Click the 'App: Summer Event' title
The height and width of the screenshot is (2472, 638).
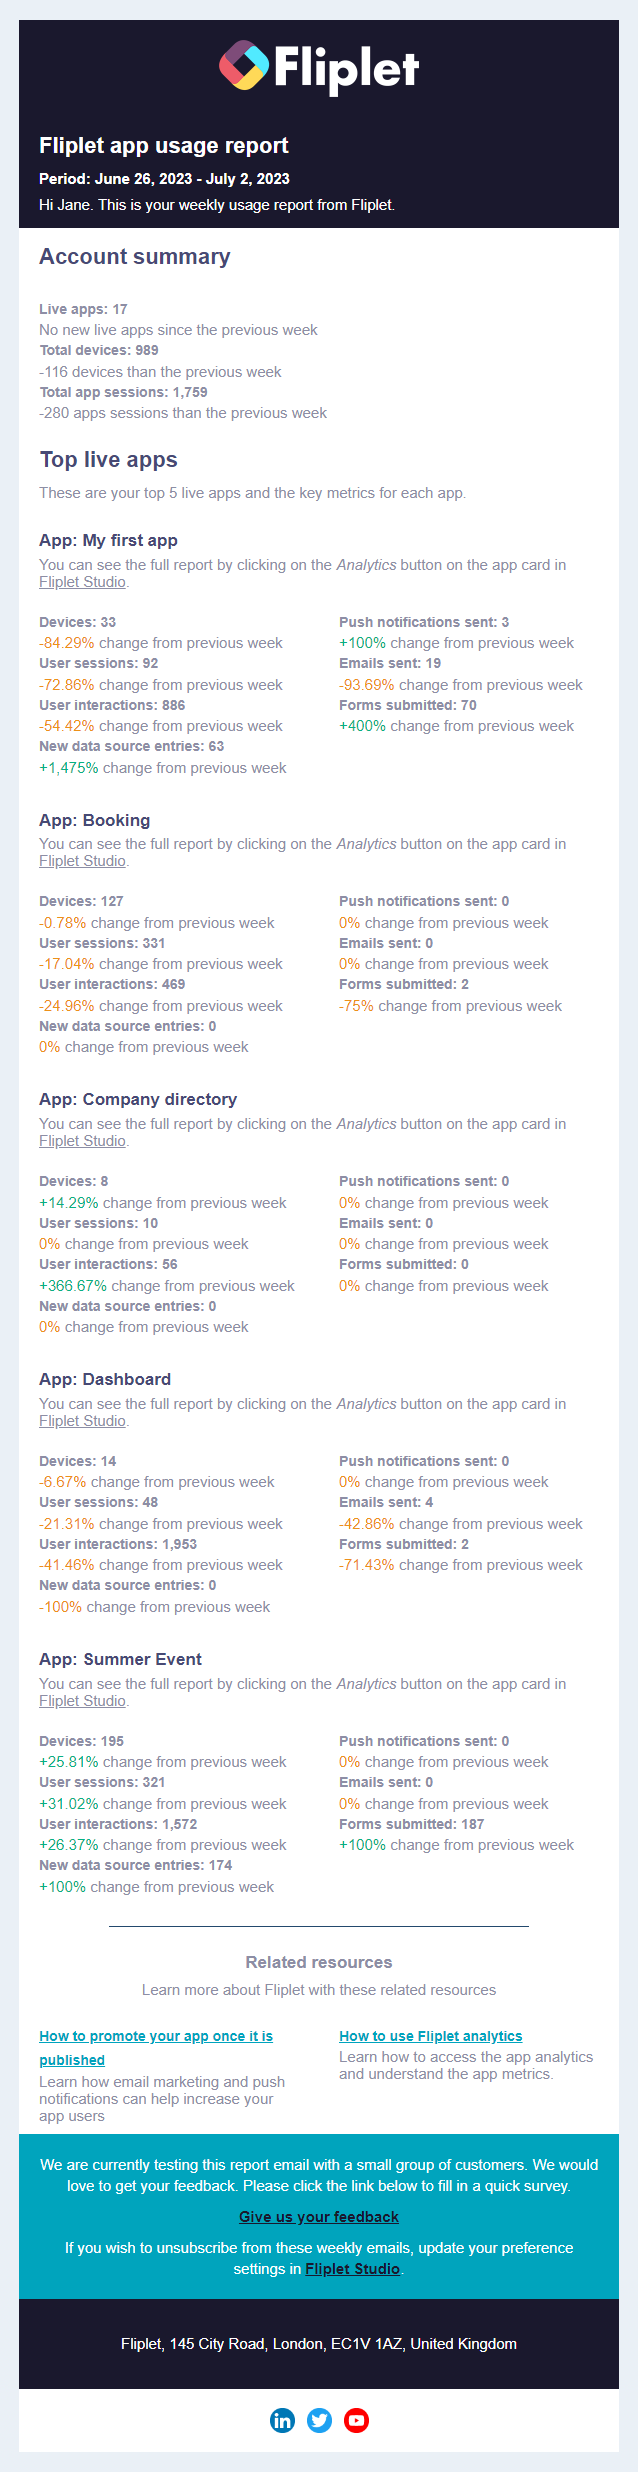[121, 1659]
